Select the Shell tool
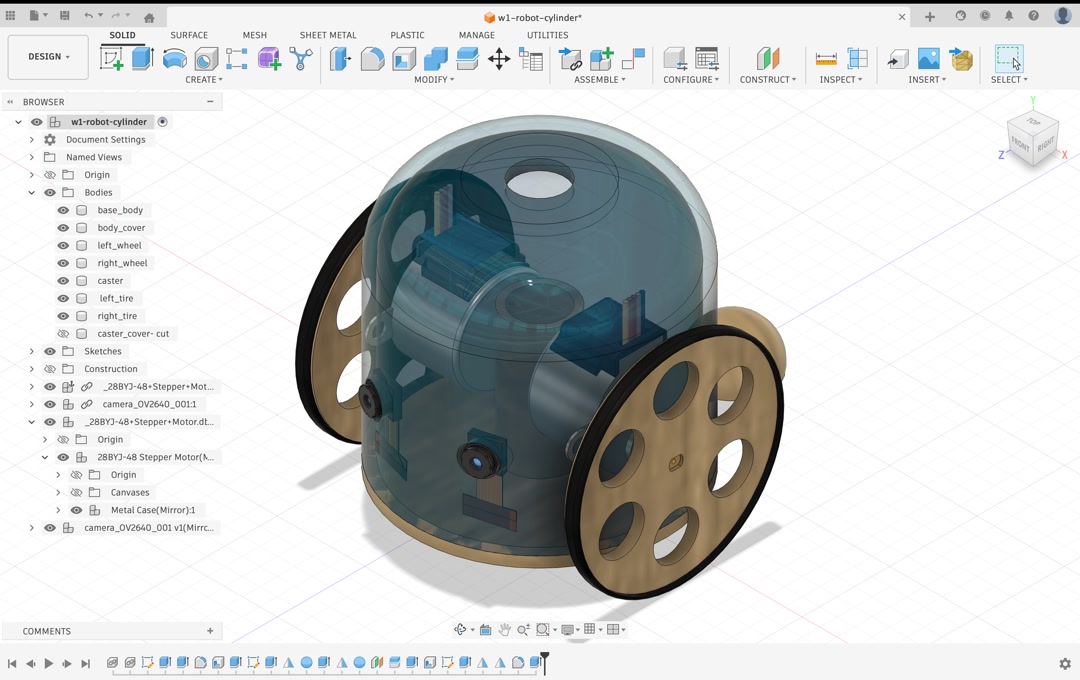 [404, 59]
